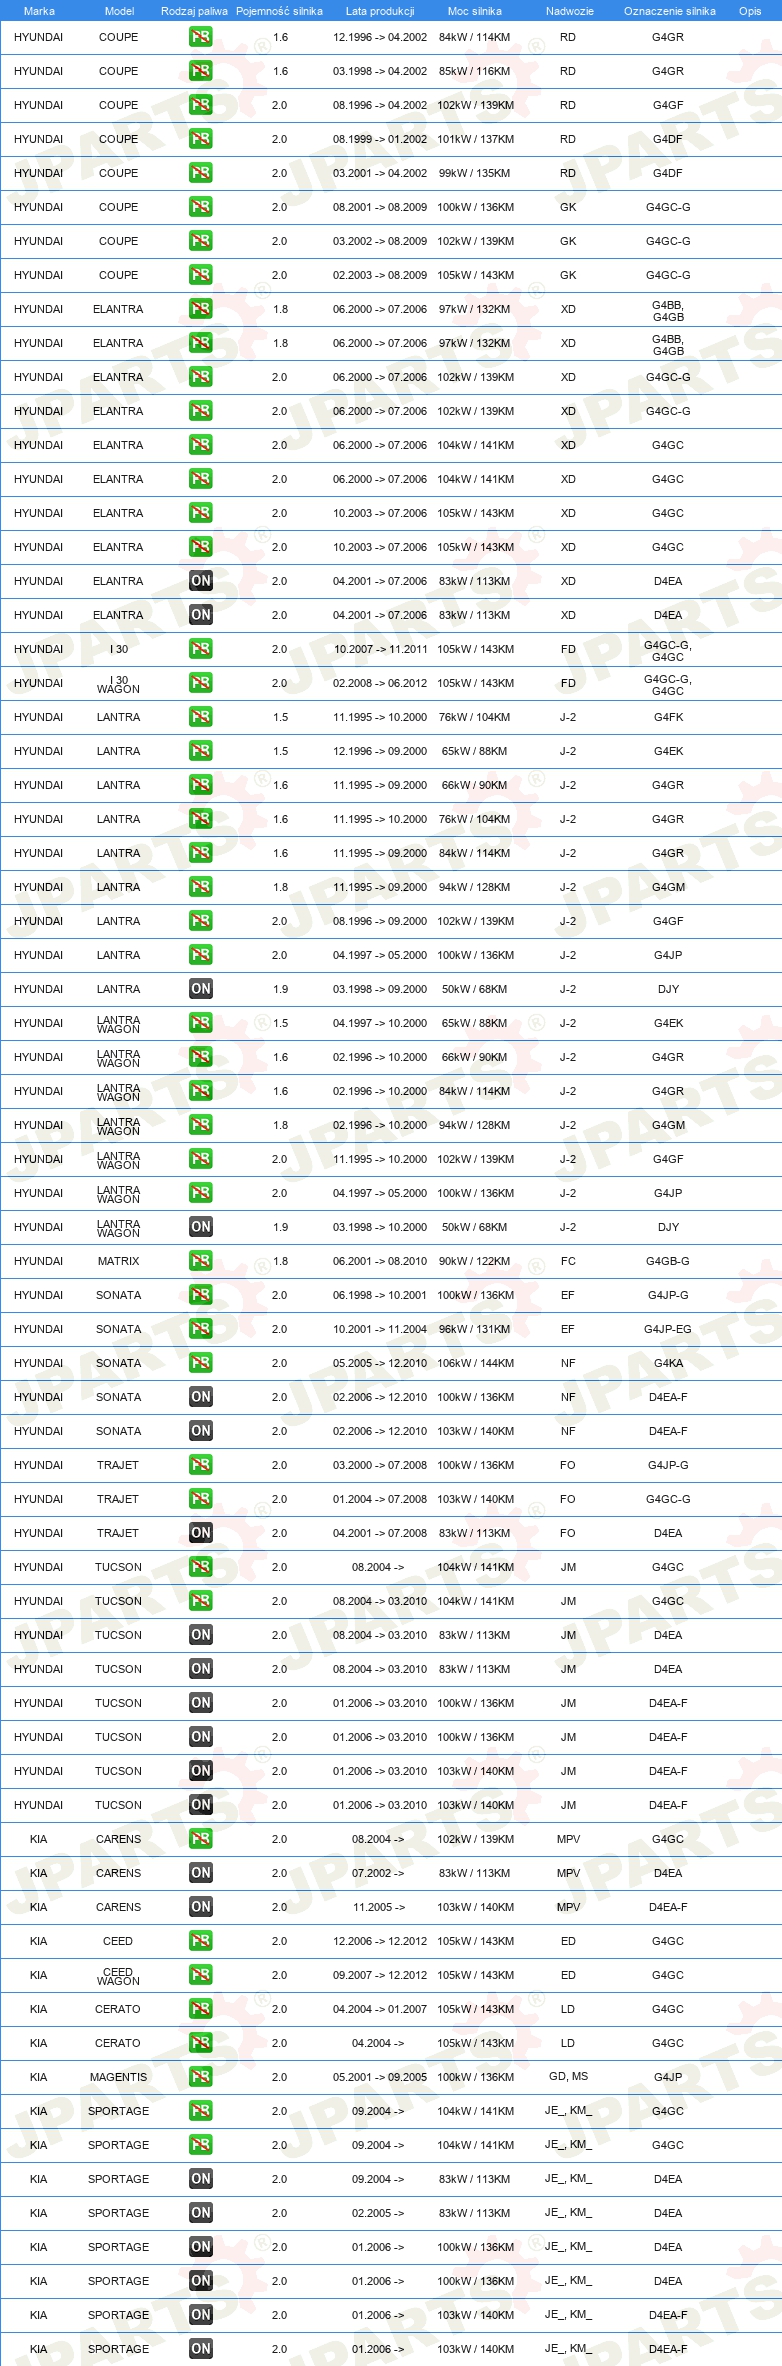Click petrol icon in Tucson open-ended 08.2004 row

coord(201,1567)
